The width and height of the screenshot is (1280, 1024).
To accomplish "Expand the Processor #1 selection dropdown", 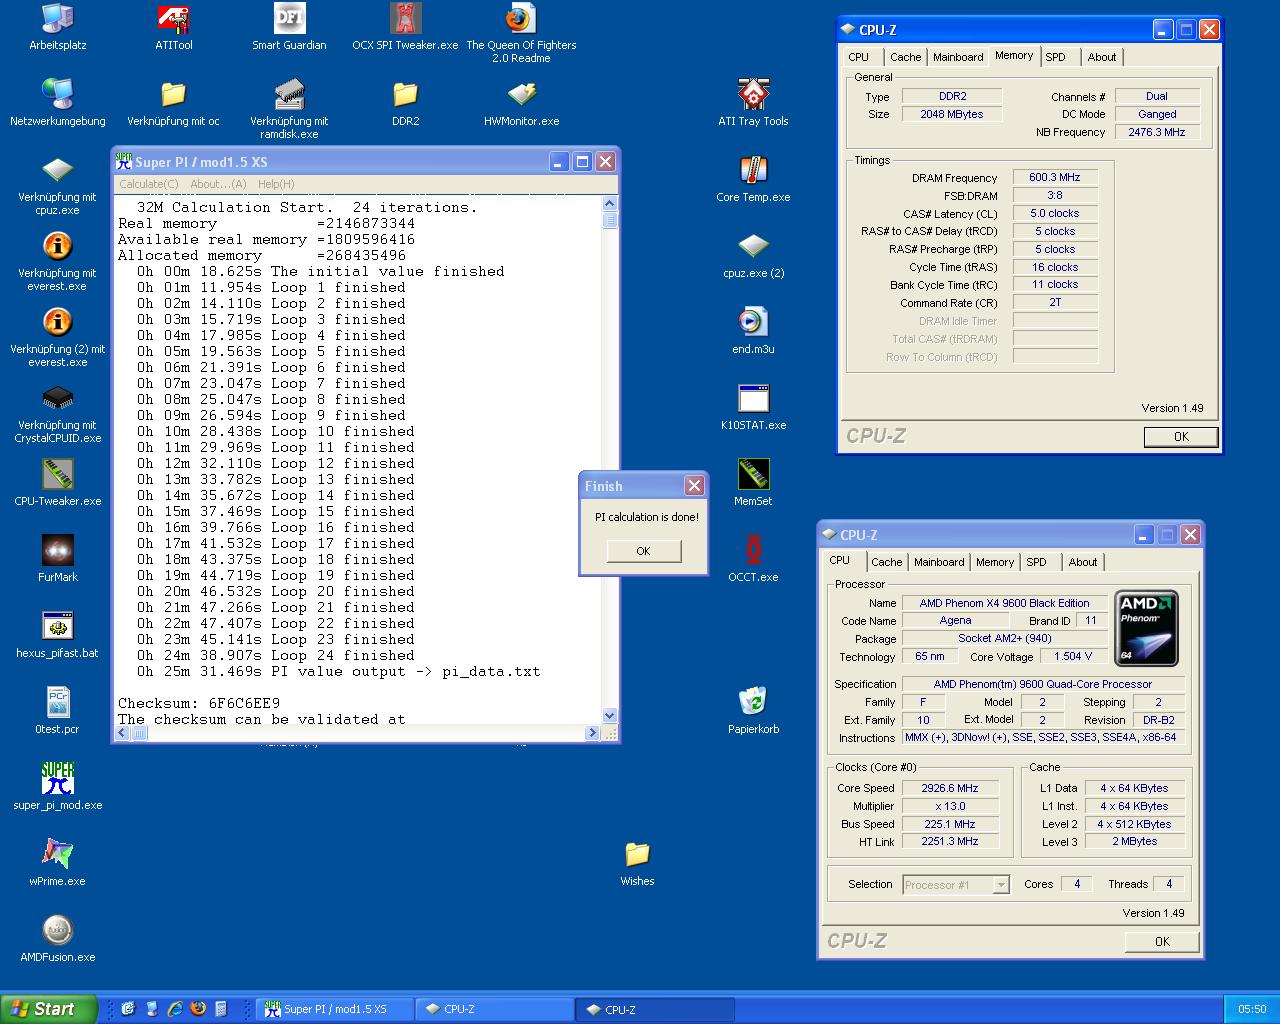I will point(1001,885).
